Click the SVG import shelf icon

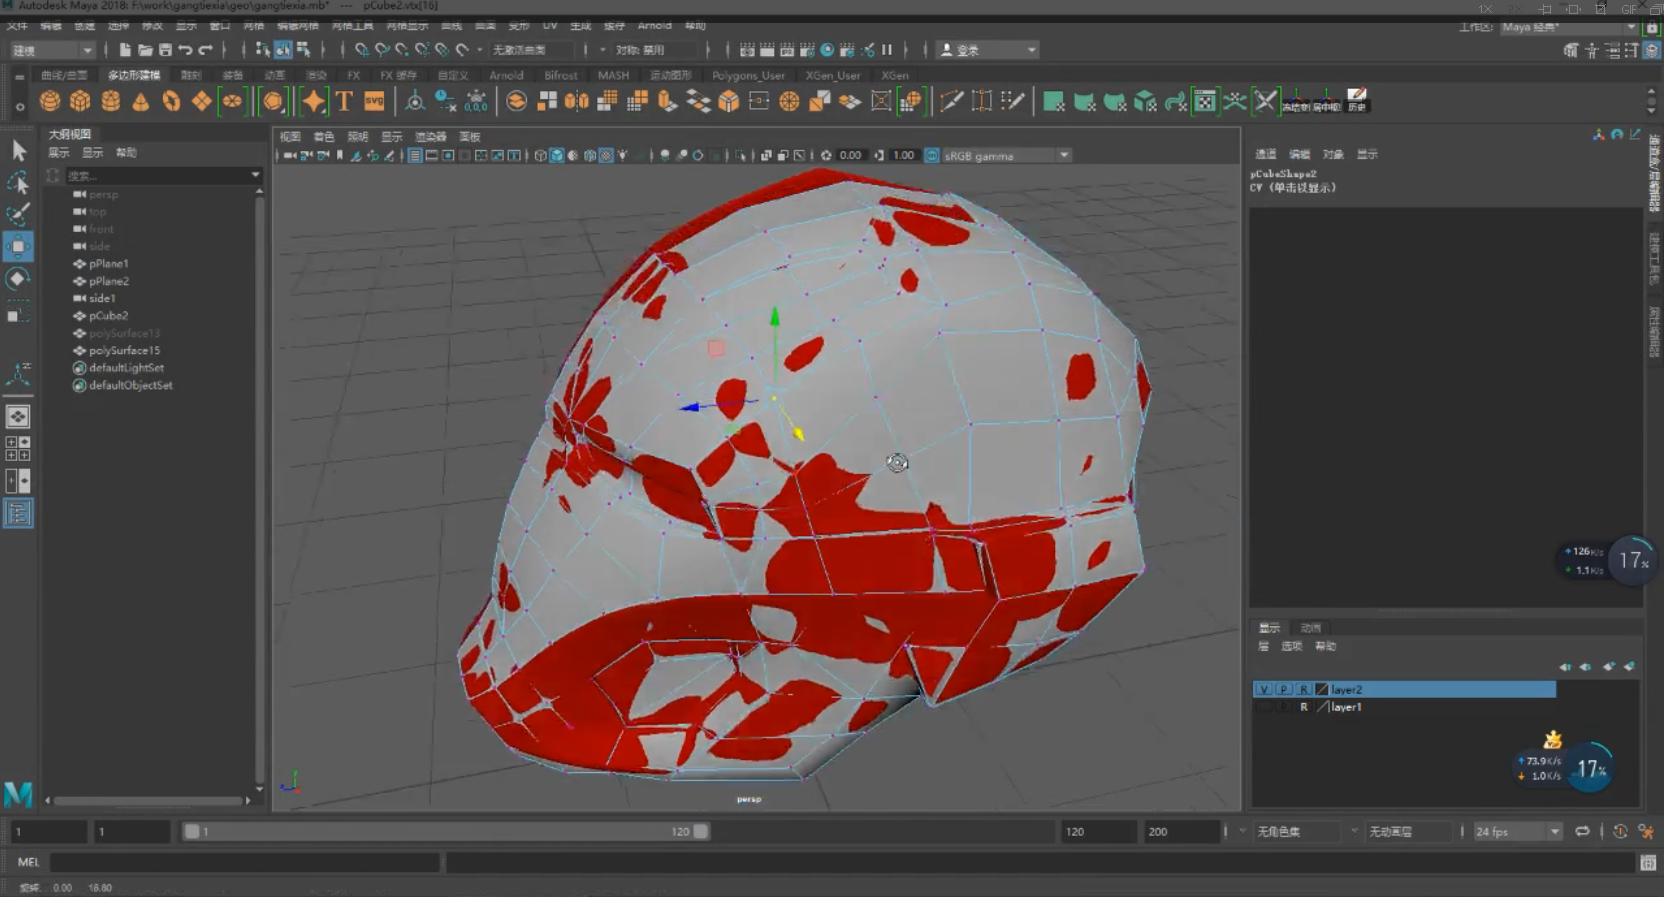coord(374,101)
